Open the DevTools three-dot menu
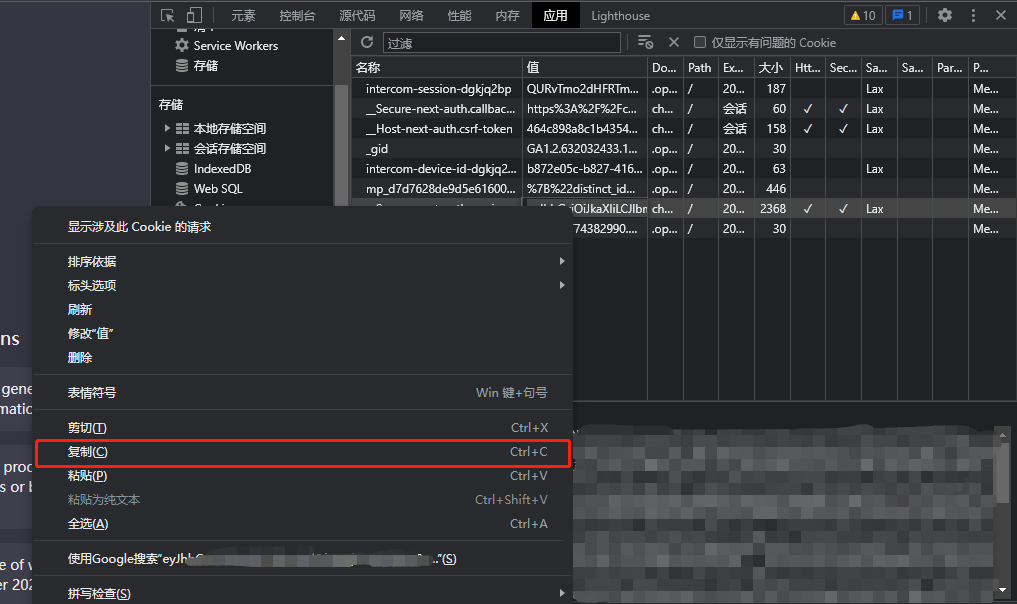Screen dimensions: 1017x604 (x=974, y=15)
